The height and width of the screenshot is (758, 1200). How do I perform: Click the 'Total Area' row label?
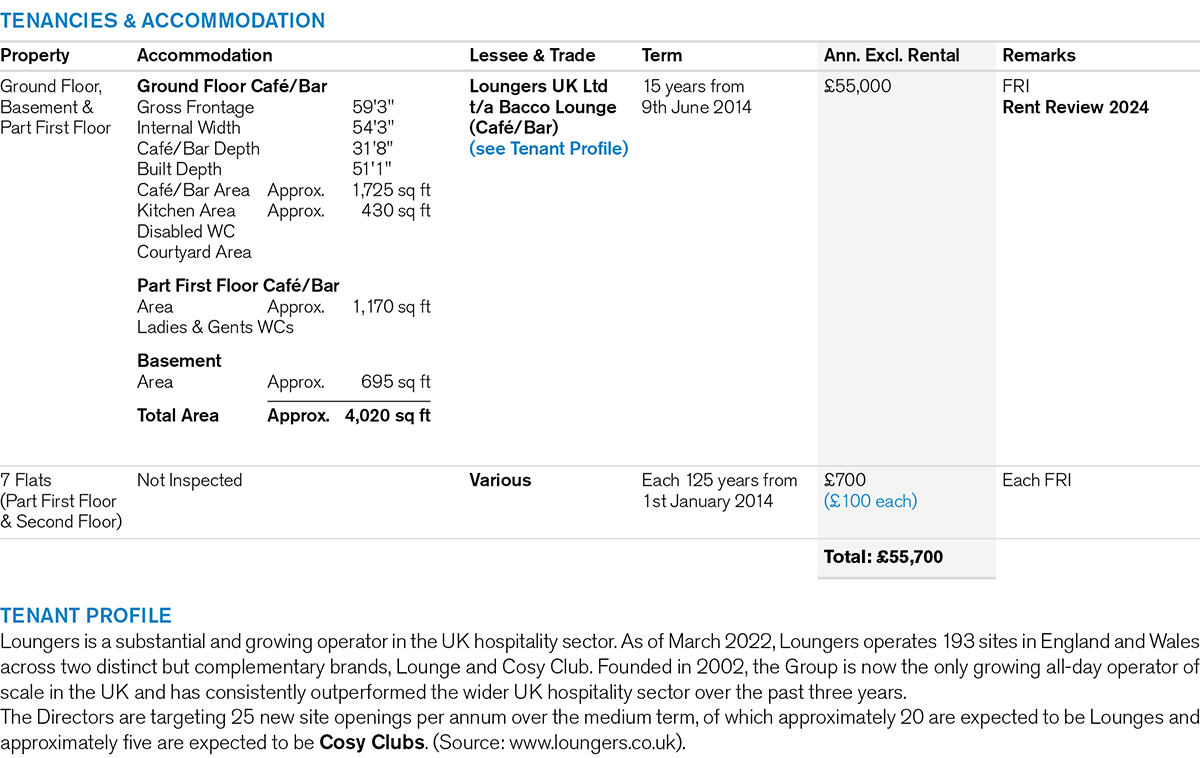coord(178,416)
